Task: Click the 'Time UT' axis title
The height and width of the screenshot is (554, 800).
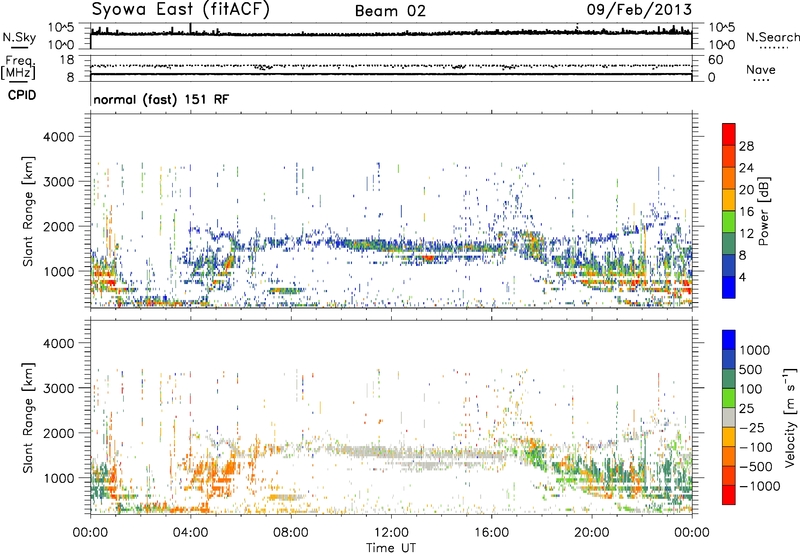Action: pos(391,548)
